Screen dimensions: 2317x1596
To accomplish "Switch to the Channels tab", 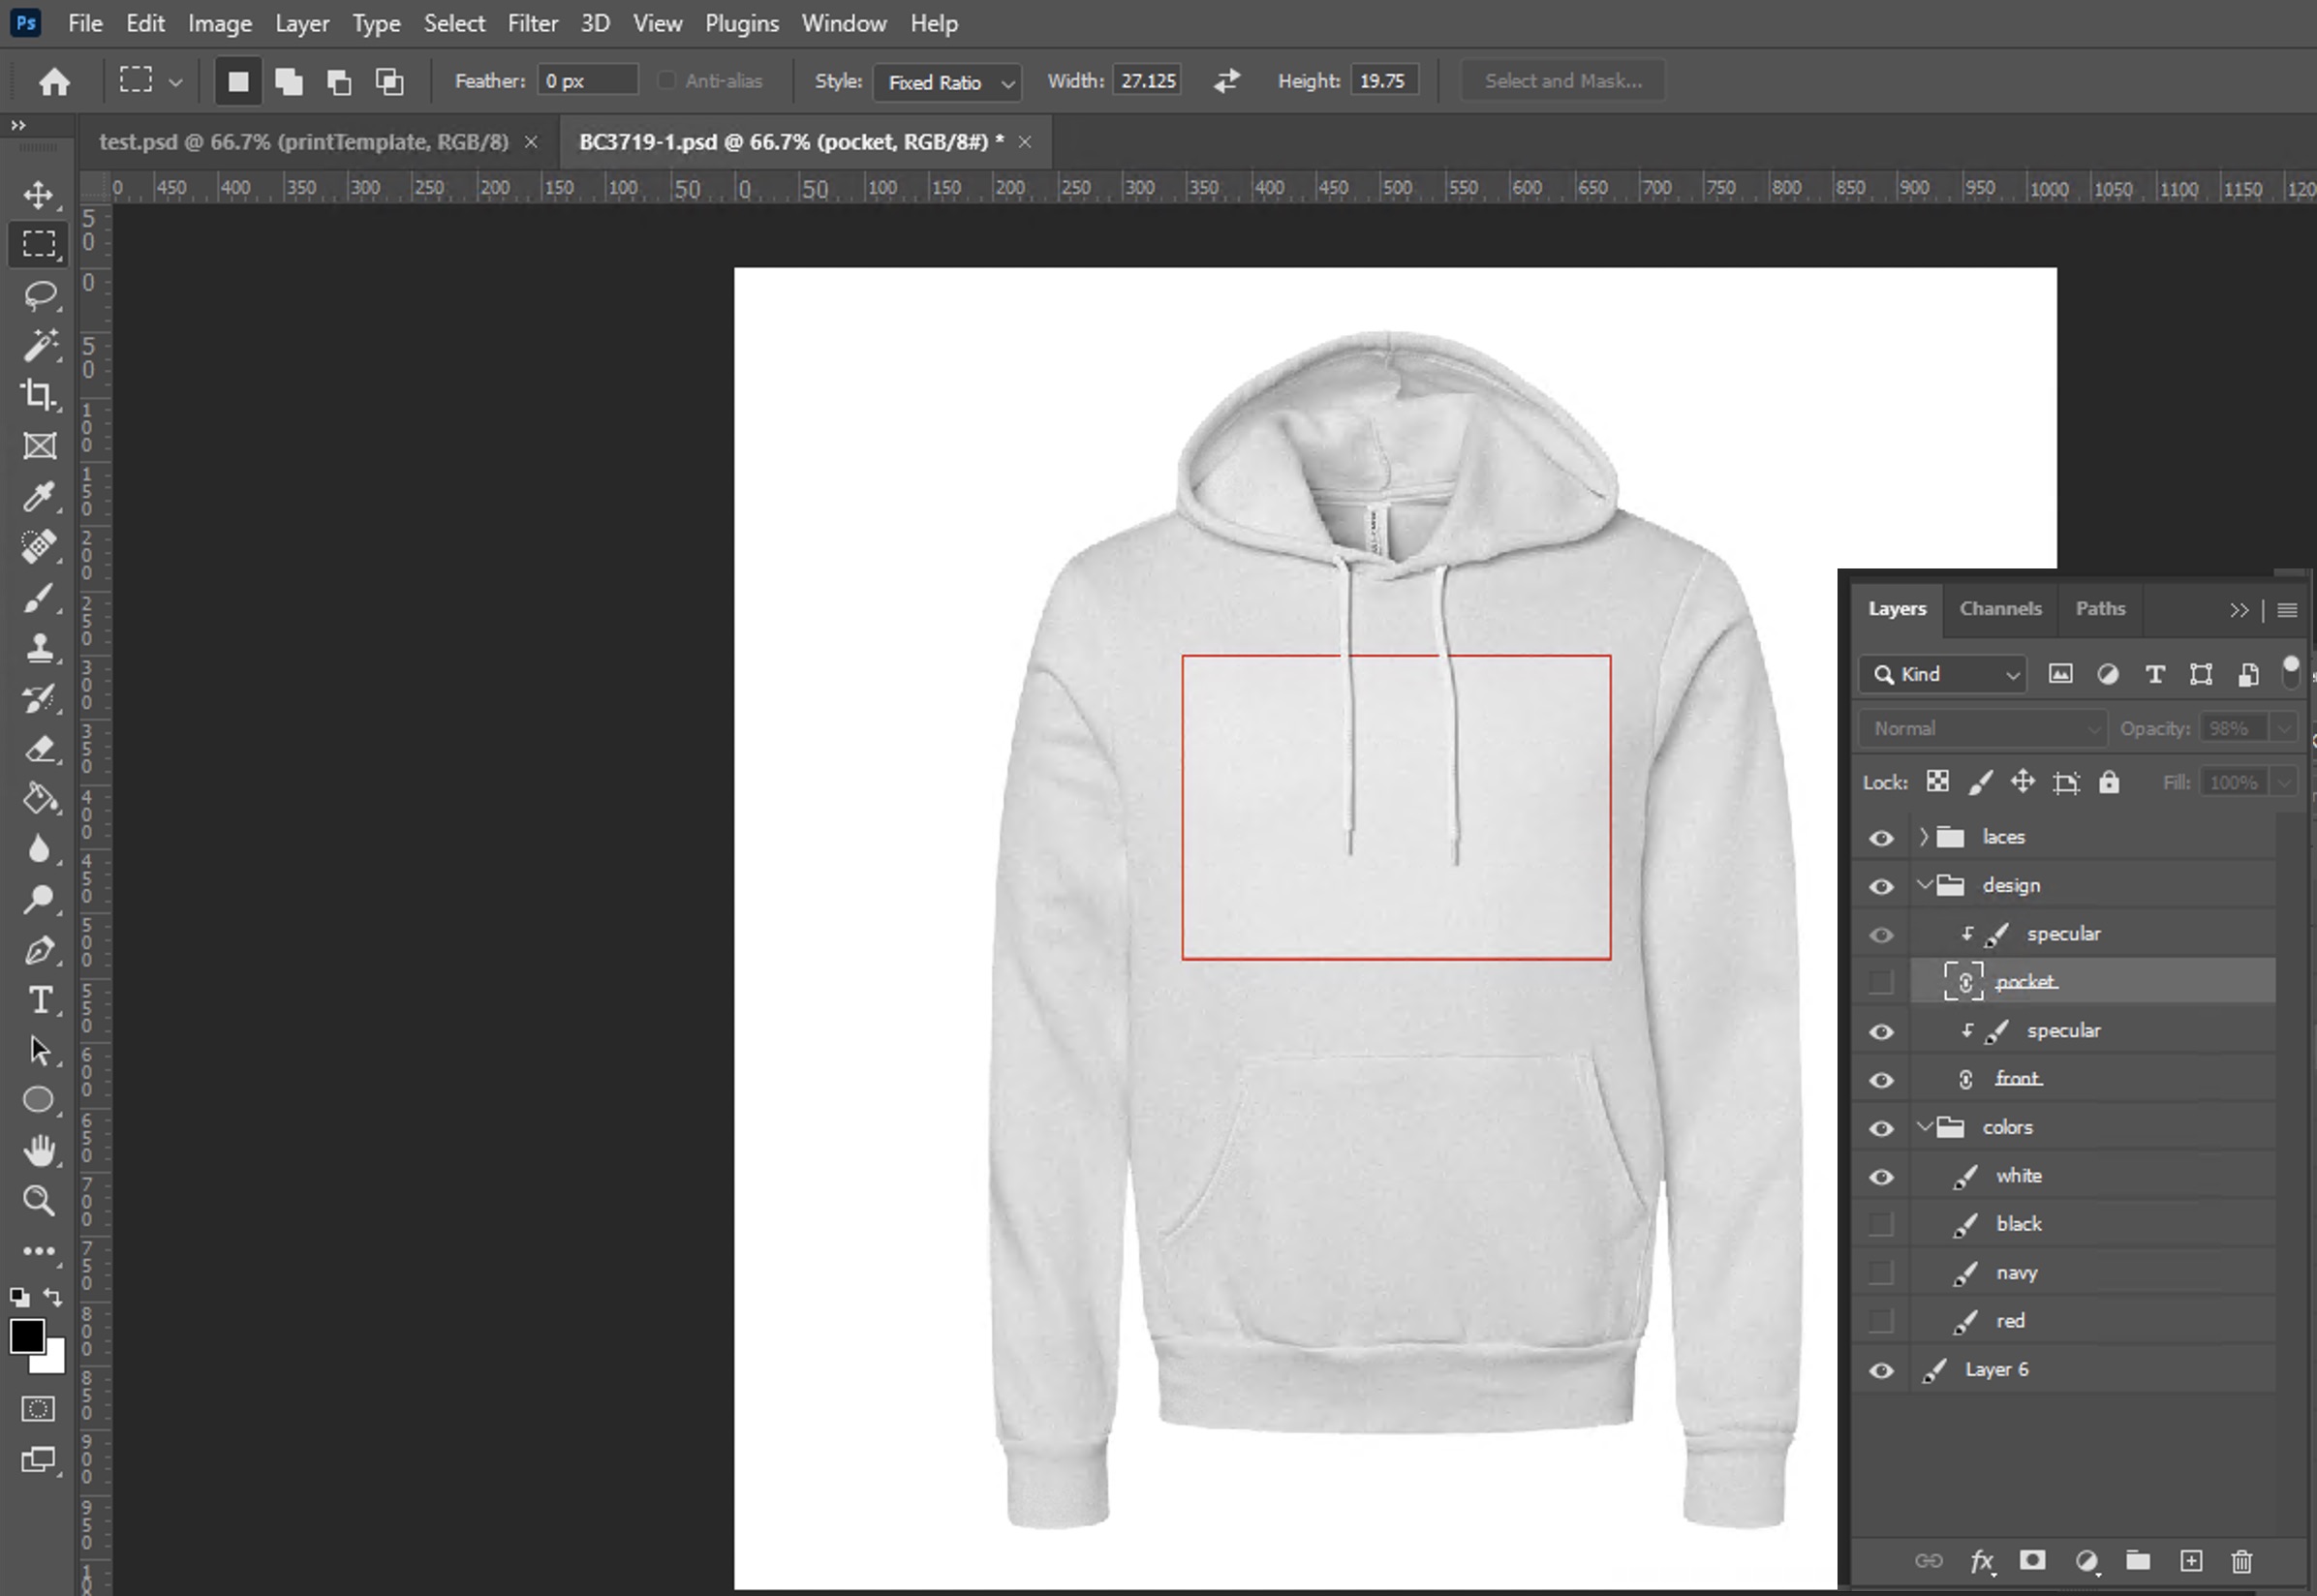I will [2000, 608].
